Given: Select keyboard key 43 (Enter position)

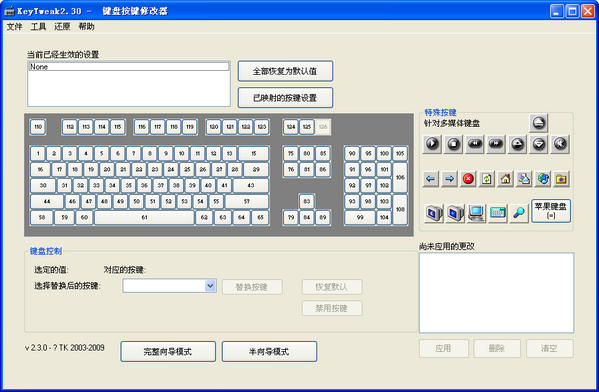Looking at the screenshot, I should [251, 185].
